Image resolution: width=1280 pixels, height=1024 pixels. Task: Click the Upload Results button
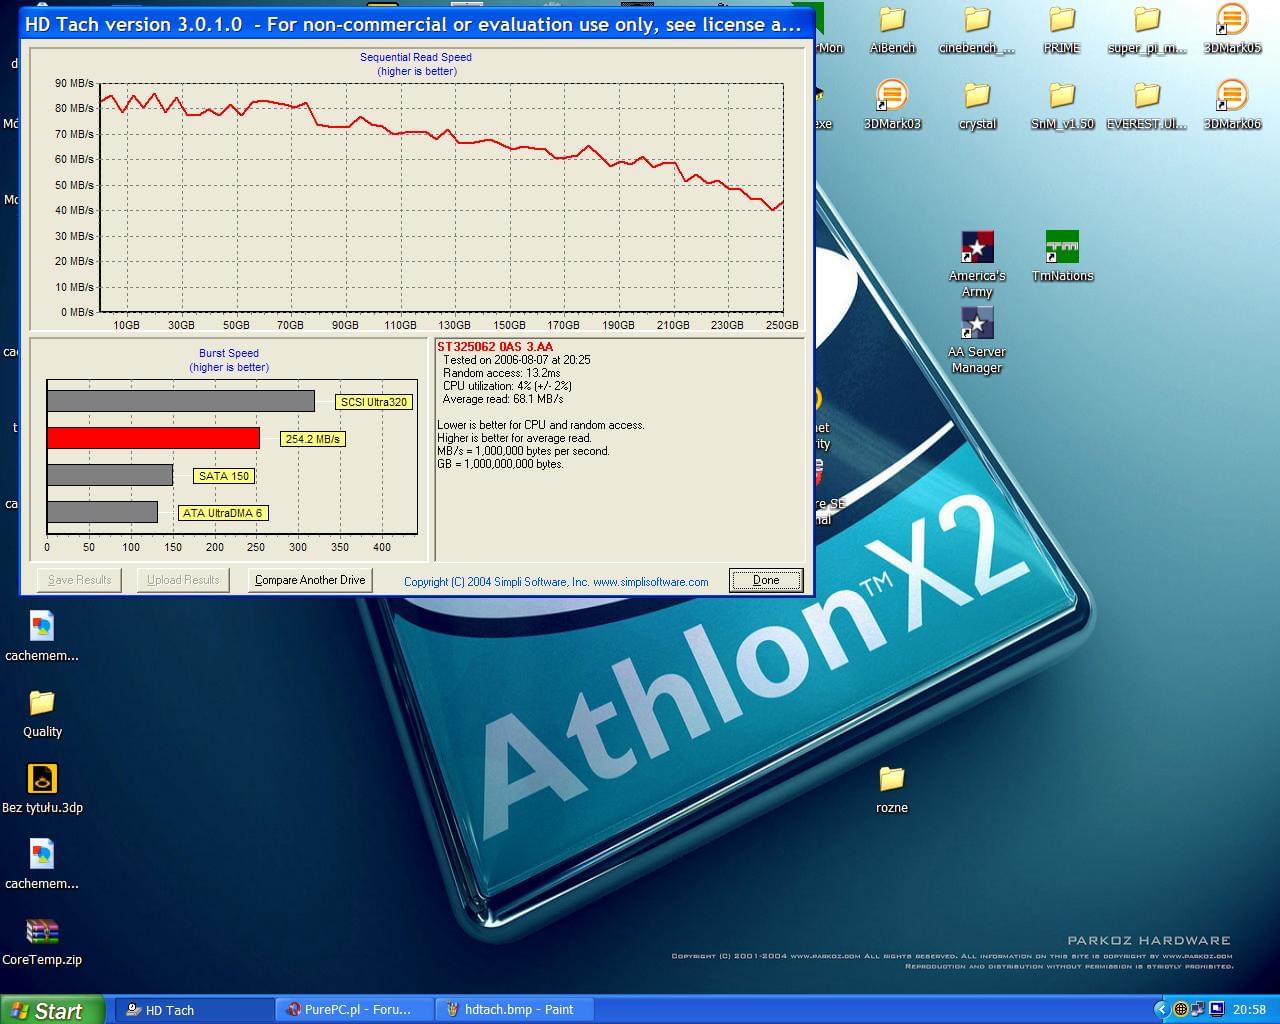[183, 580]
